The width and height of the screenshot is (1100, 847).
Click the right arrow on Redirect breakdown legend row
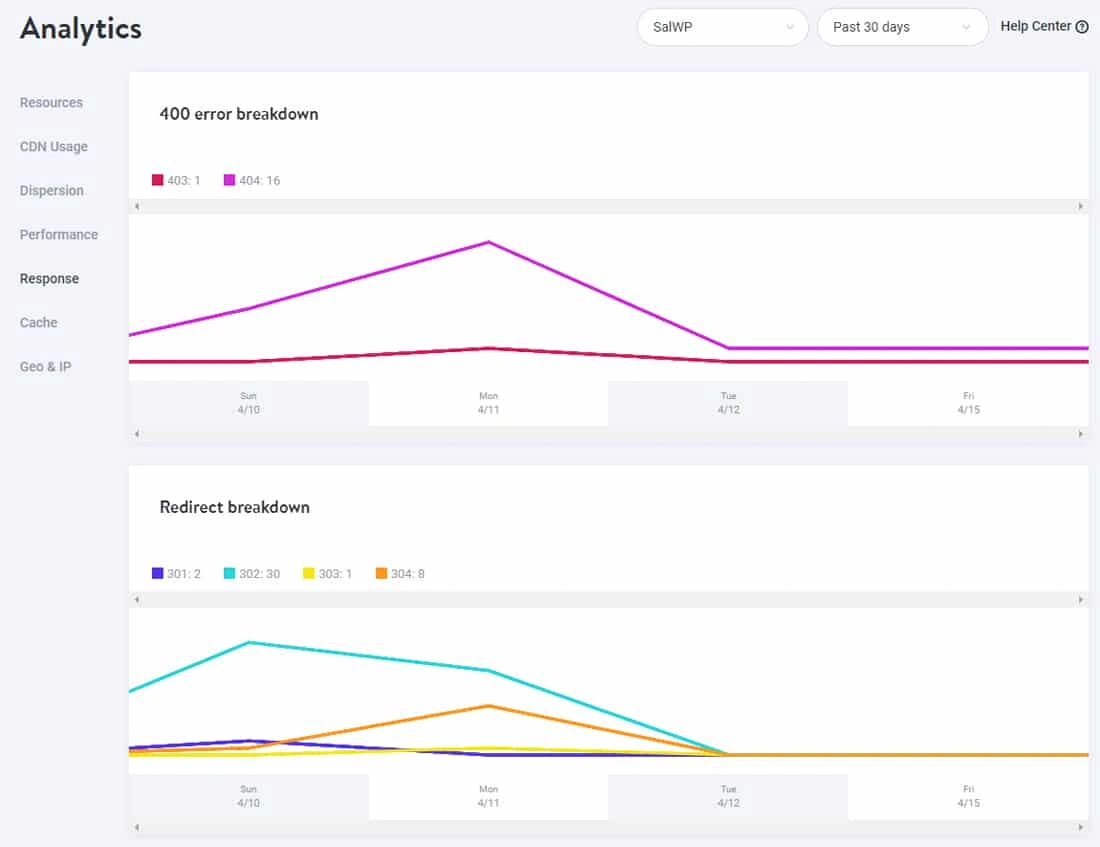1082,599
